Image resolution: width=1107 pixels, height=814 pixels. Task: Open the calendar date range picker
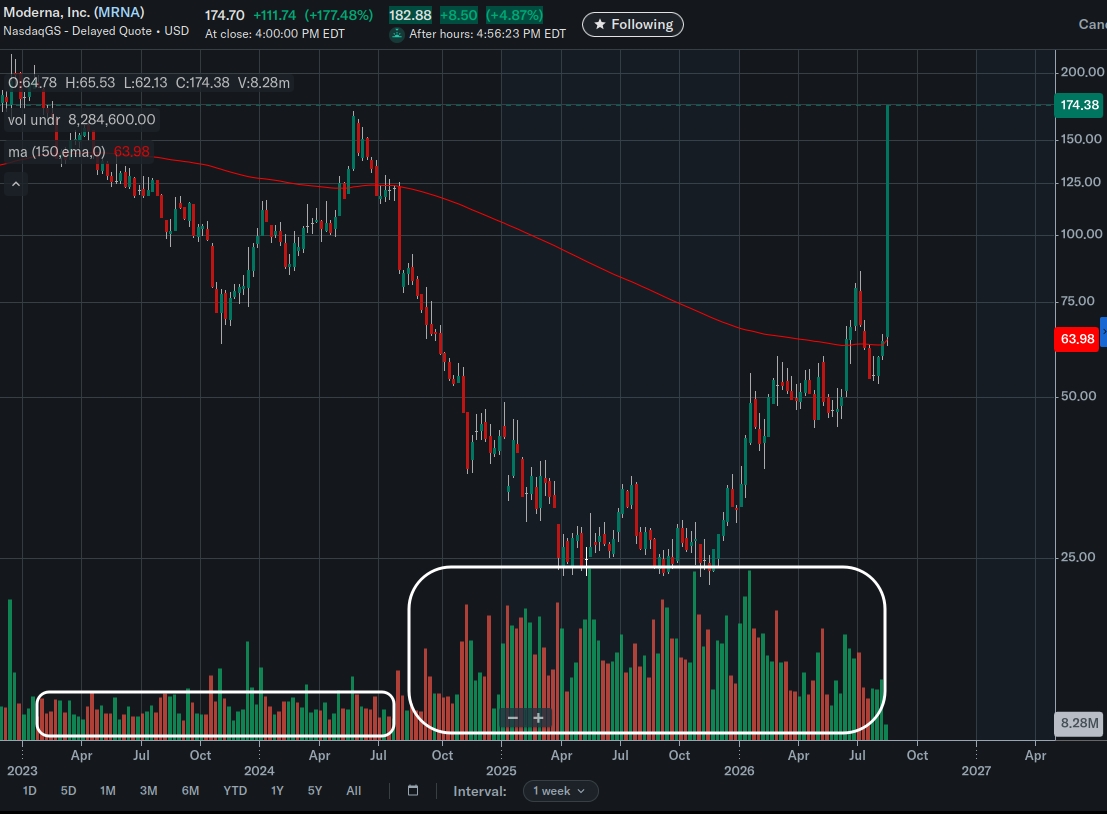pyautogui.click(x=413, y=791)
